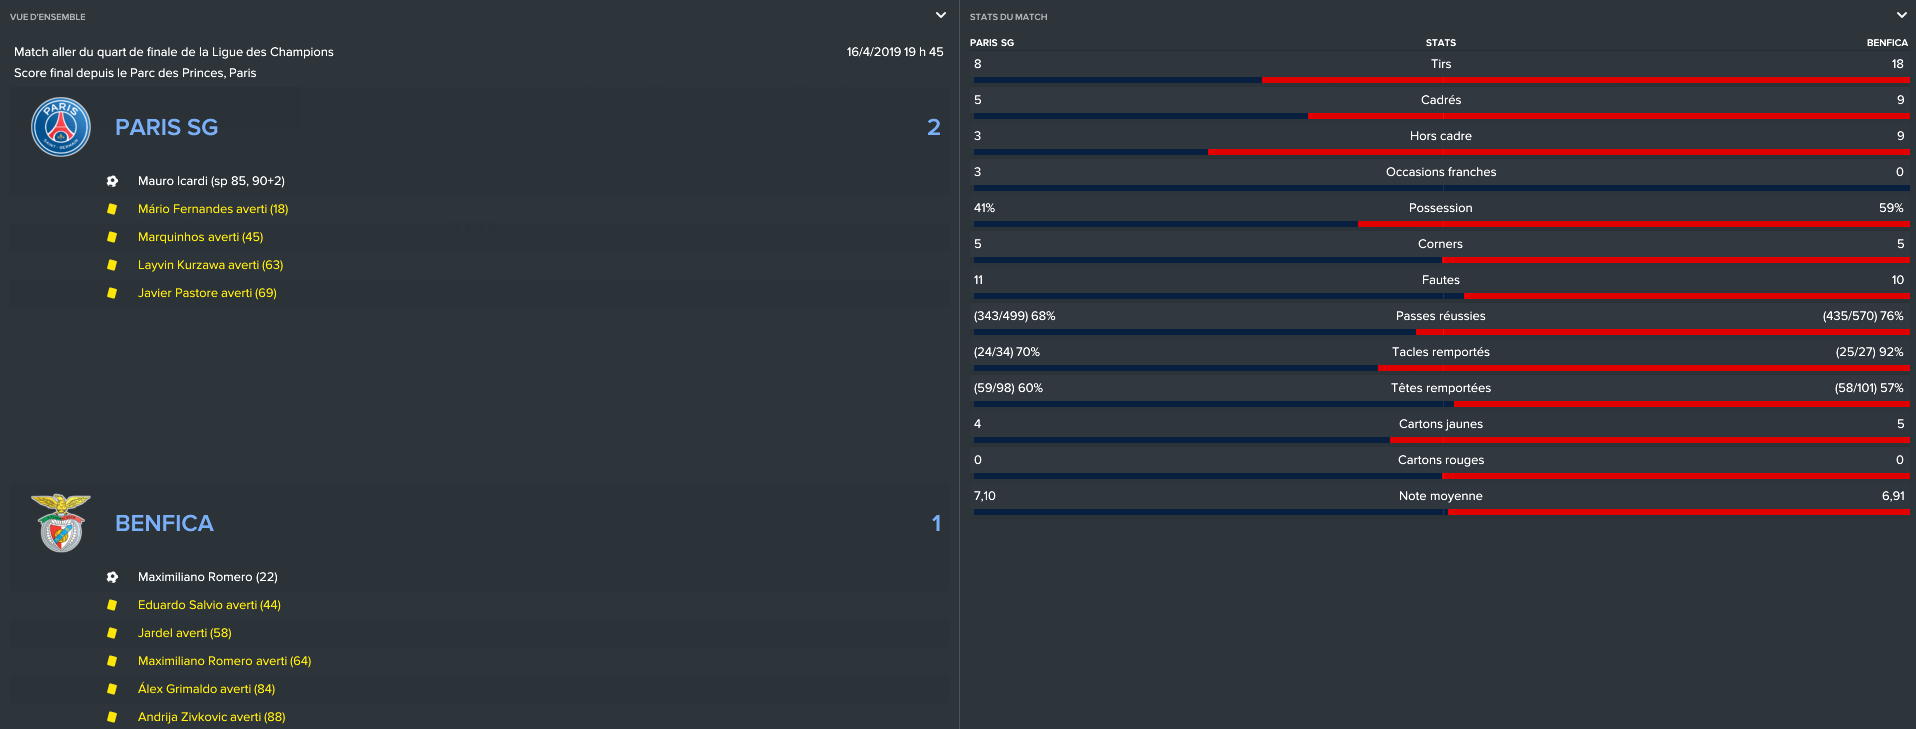
Task: Click the Benfica eagle crest logo
Action: (x=61, y=523)
